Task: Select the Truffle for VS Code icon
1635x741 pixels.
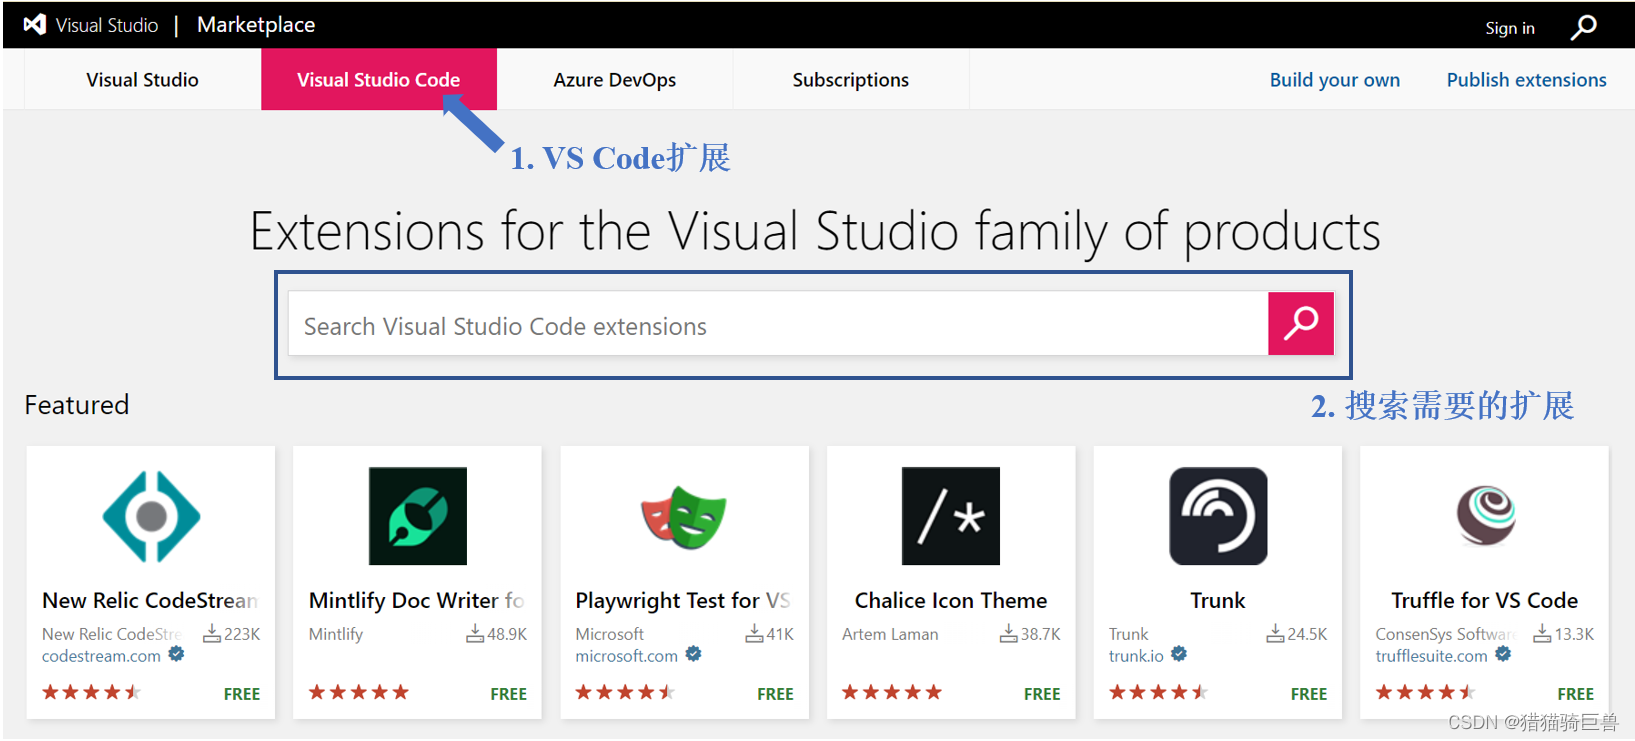Action: [x=1485, y=516]
